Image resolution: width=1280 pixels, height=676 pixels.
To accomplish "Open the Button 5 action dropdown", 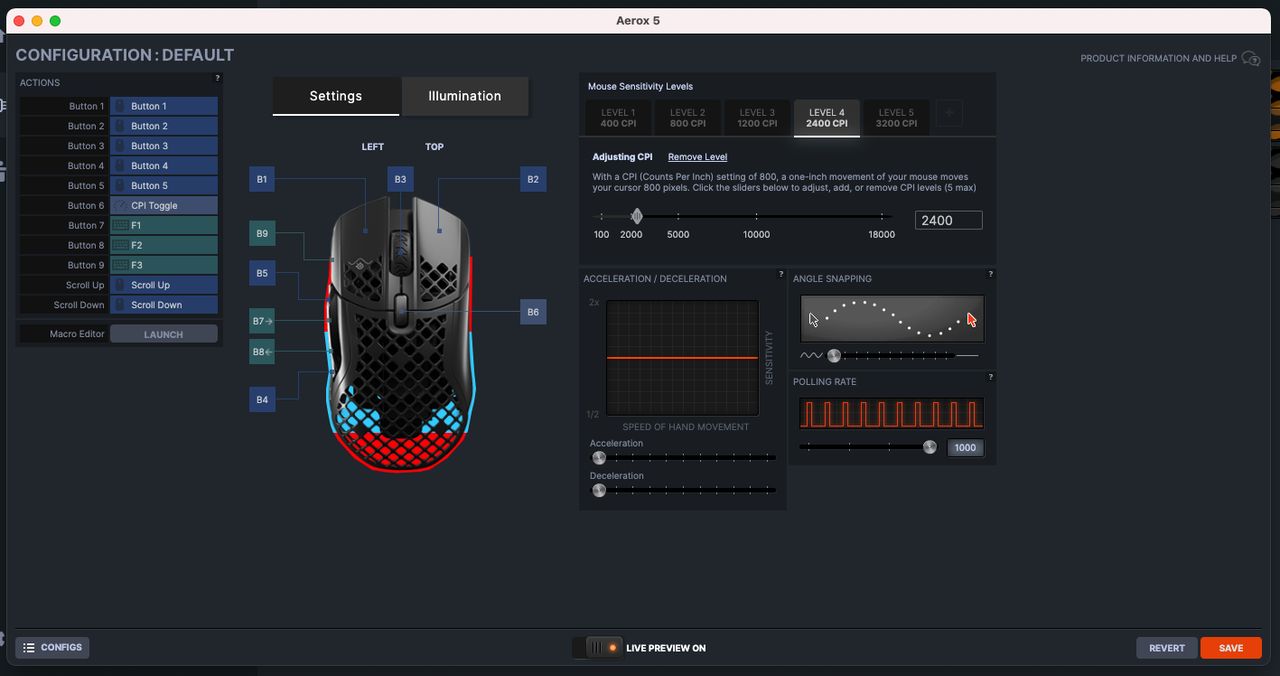I will 164,186.
